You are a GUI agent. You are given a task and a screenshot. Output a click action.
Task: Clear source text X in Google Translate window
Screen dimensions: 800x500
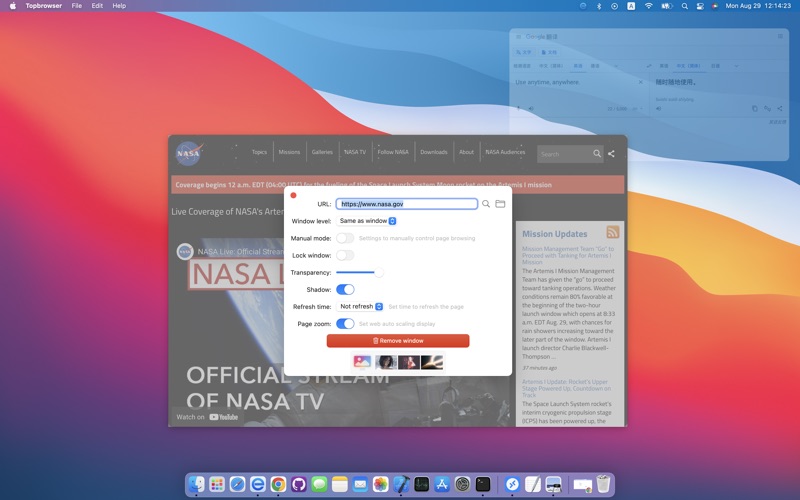[x=641, y=82]
